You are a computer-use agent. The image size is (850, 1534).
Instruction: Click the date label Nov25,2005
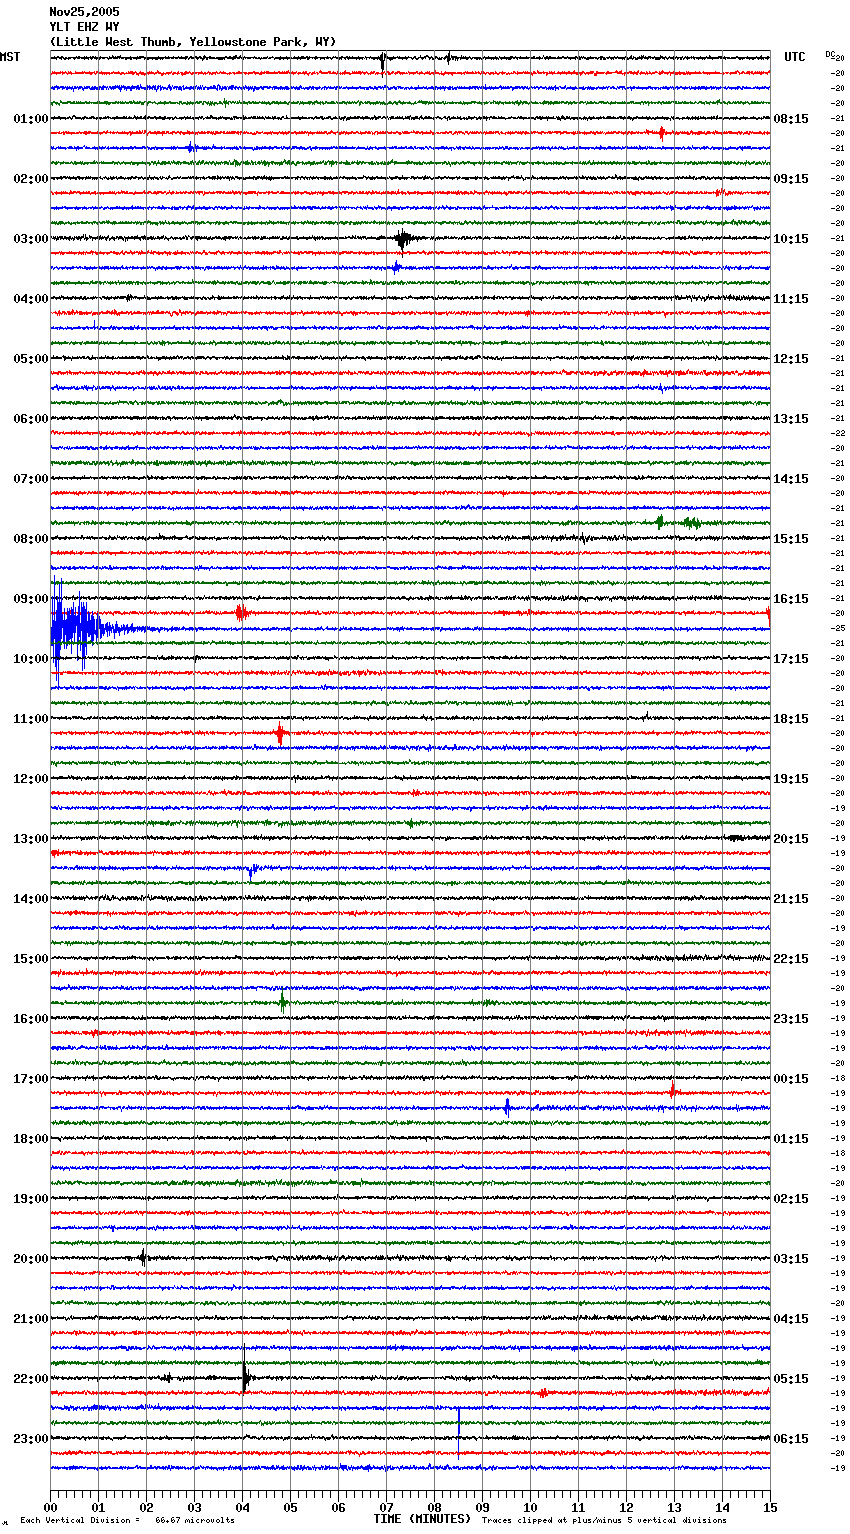click(x=84, y=12)
